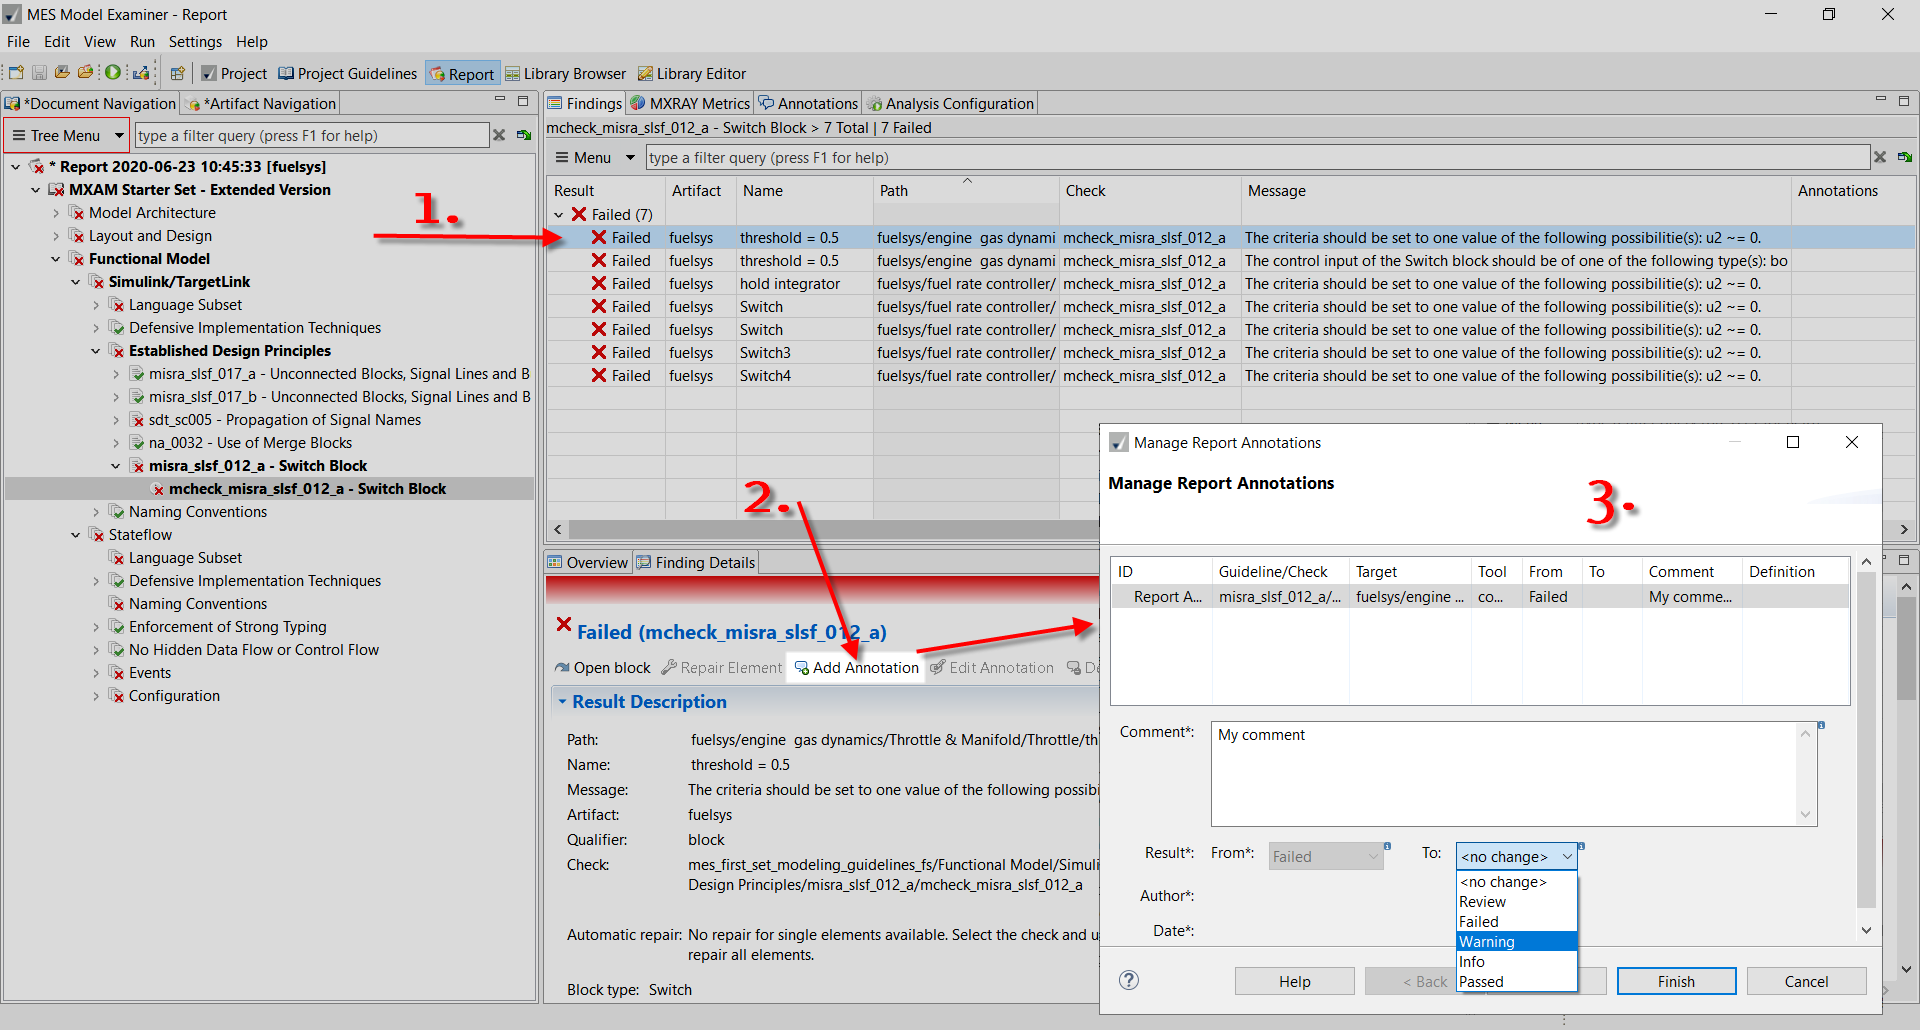Expand the Model Architecture tree node
This screenshot has height=1030, width=1920.
click(56, 213)
